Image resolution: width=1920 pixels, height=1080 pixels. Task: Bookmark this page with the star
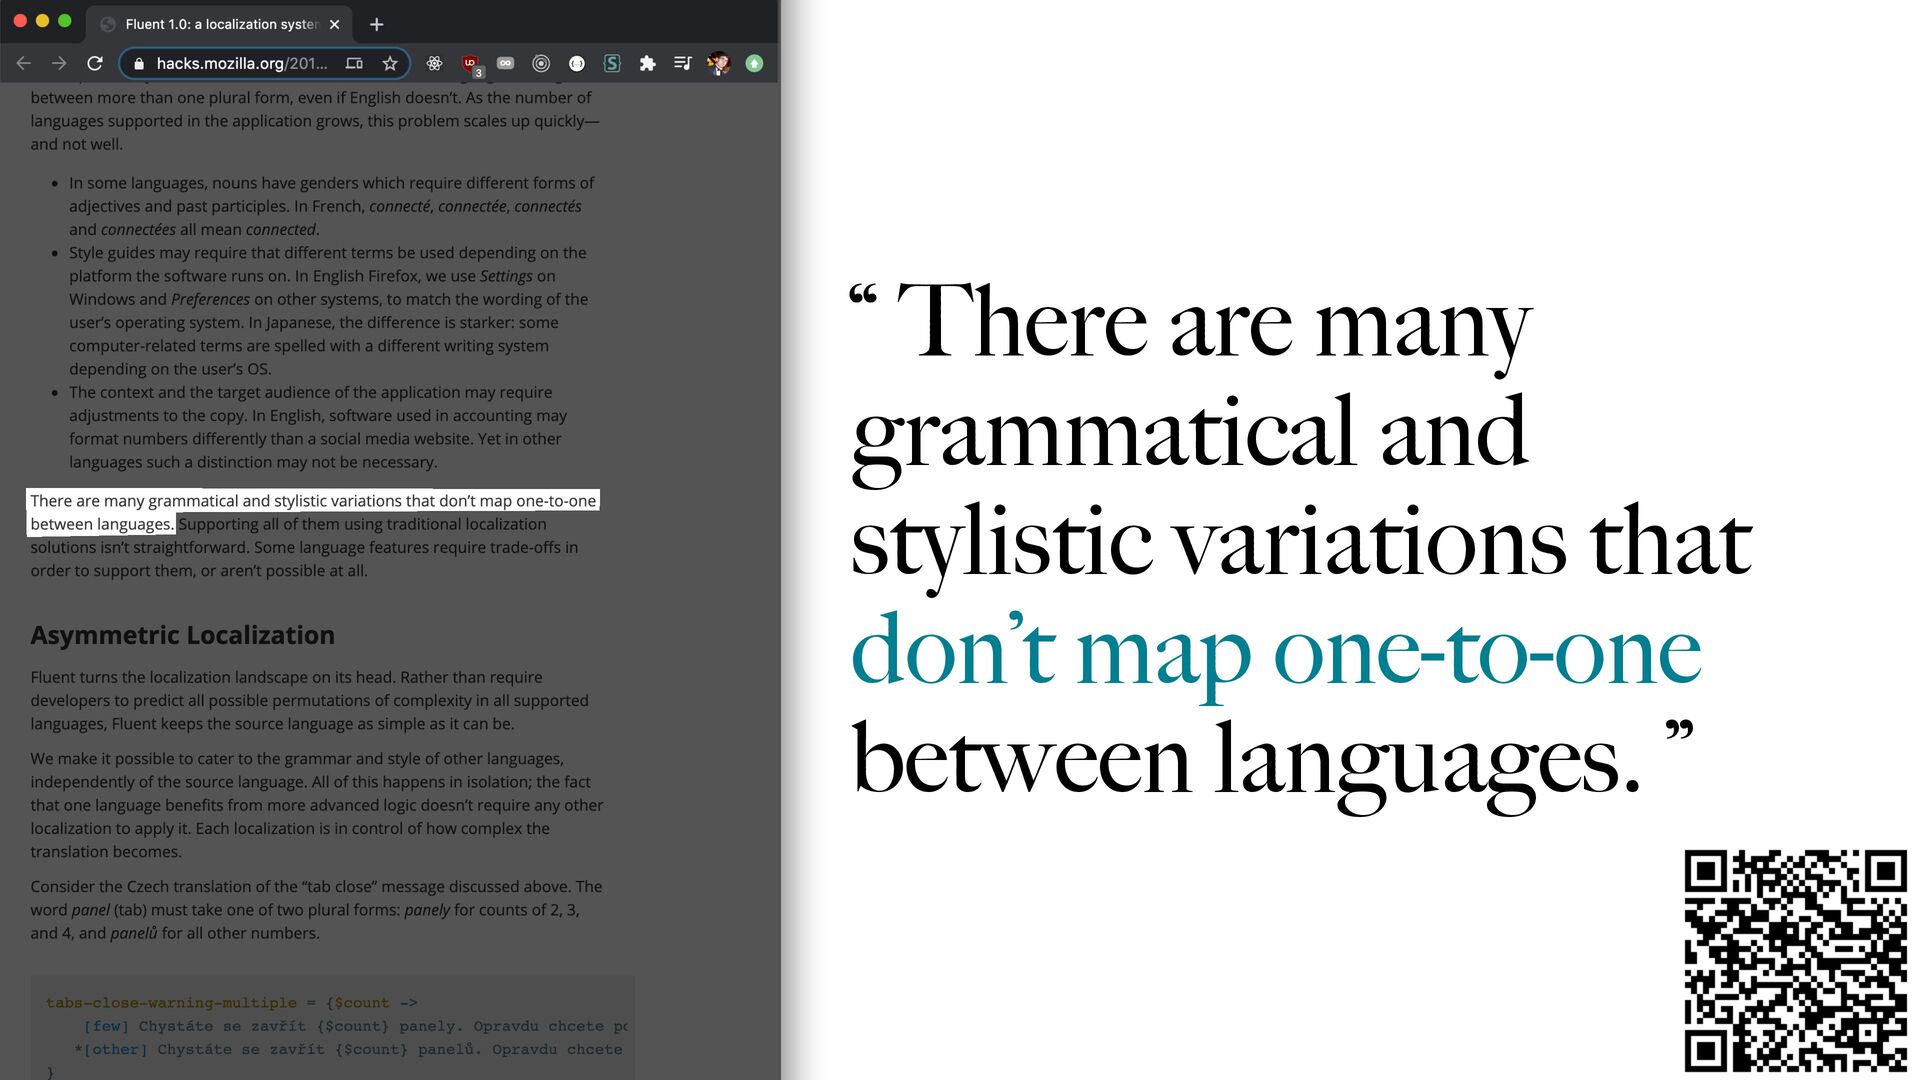[x=390, y=63]
